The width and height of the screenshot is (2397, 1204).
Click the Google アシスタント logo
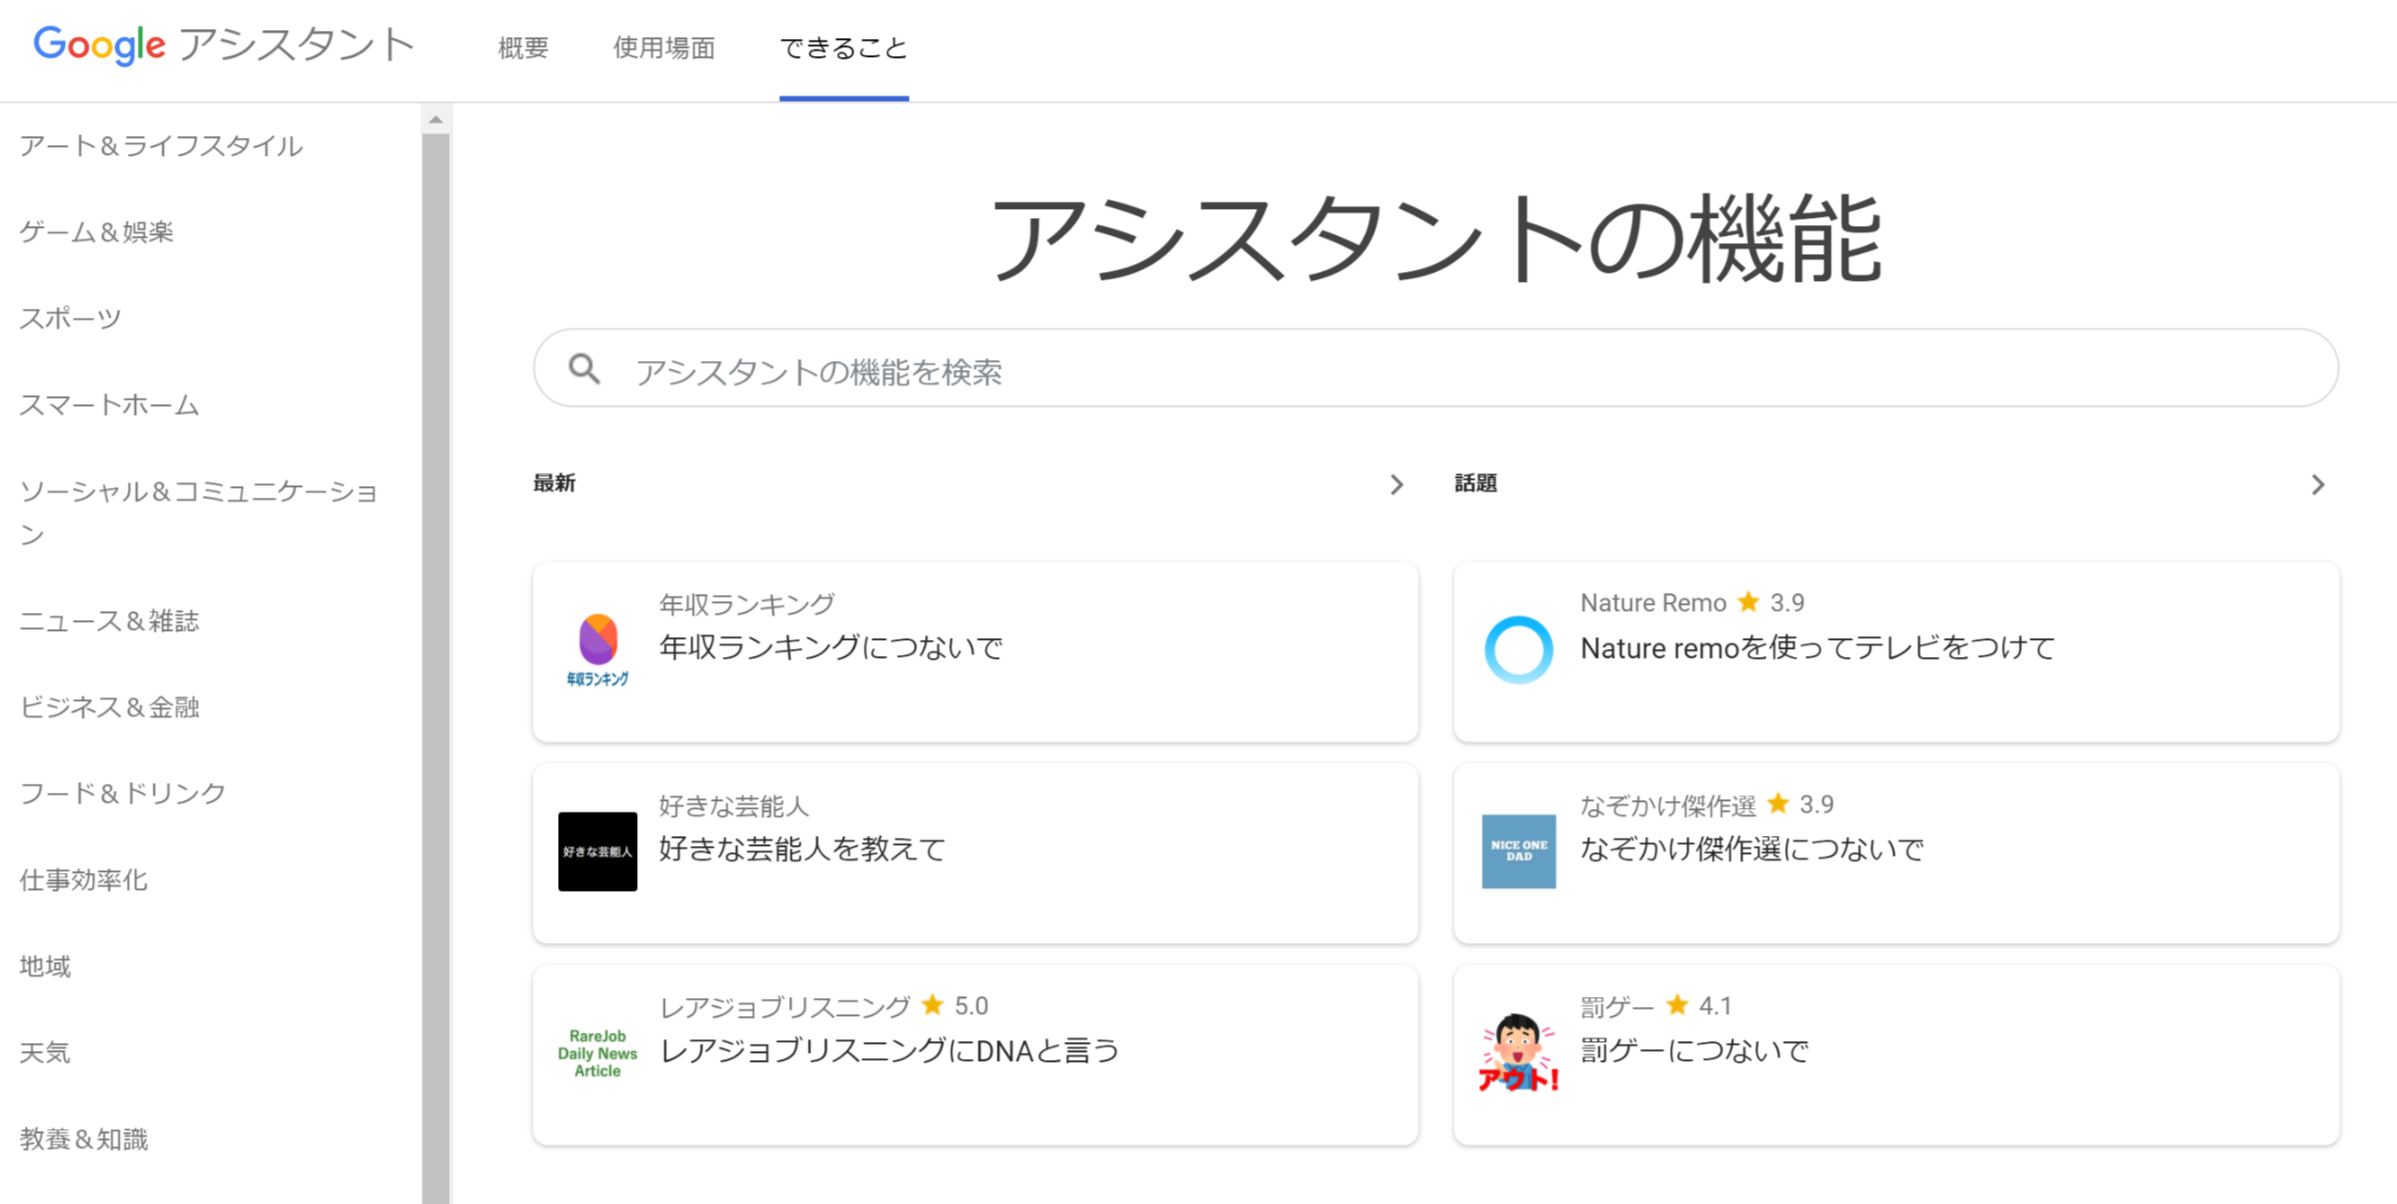(223, 46)
